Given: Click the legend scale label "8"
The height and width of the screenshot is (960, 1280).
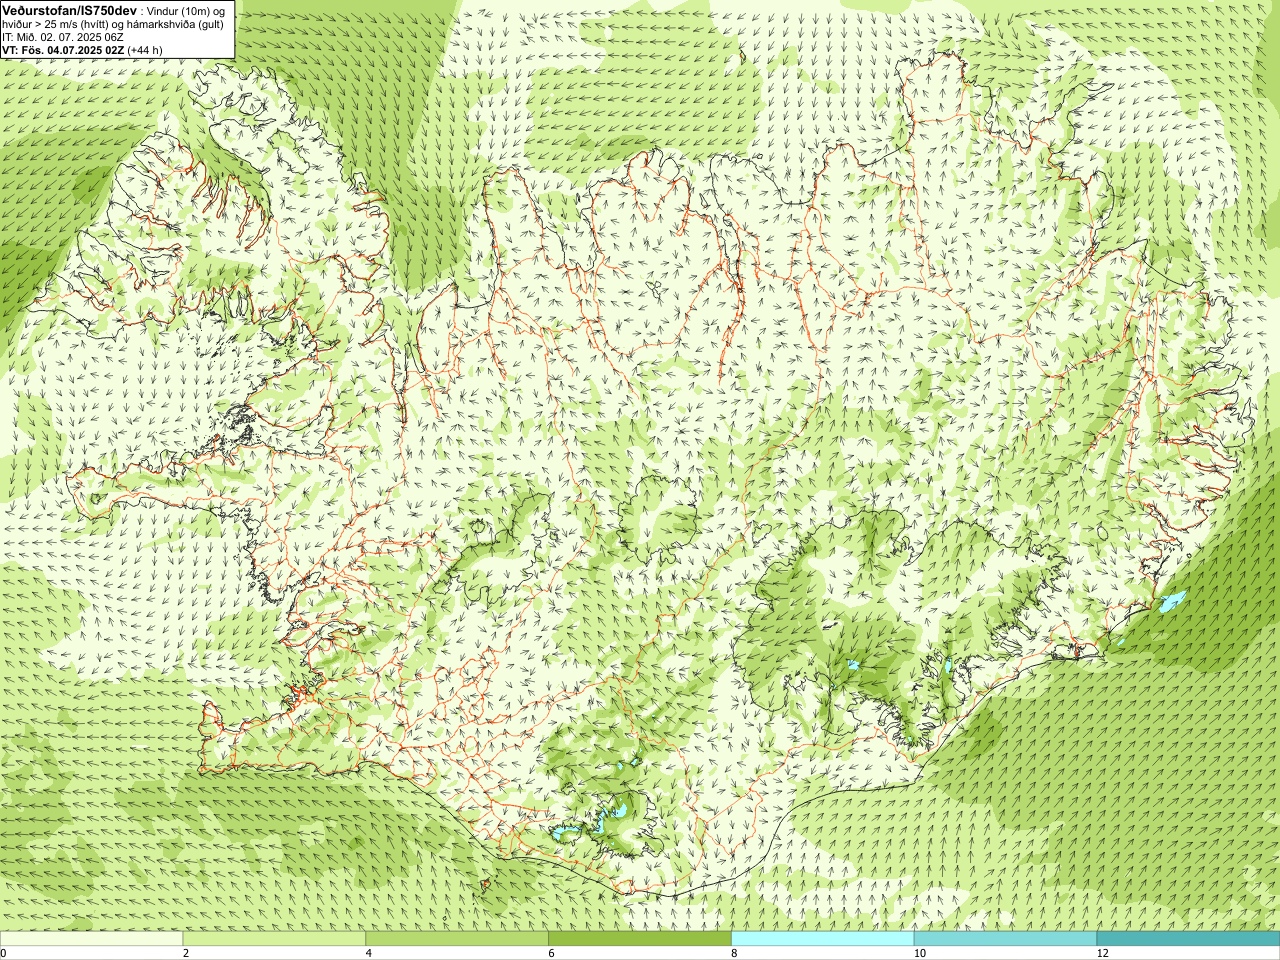Looking at the screenshot, I should [x=735, y=953].
